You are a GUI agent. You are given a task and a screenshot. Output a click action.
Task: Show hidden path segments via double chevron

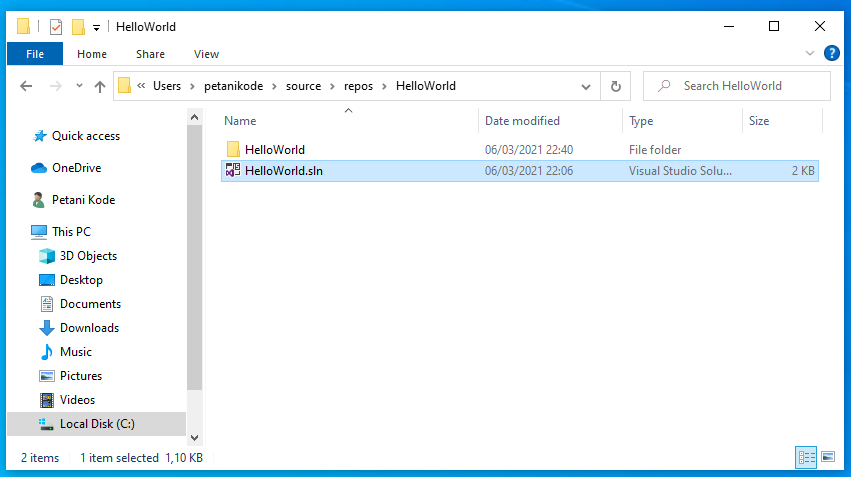(x=141, y=86)
